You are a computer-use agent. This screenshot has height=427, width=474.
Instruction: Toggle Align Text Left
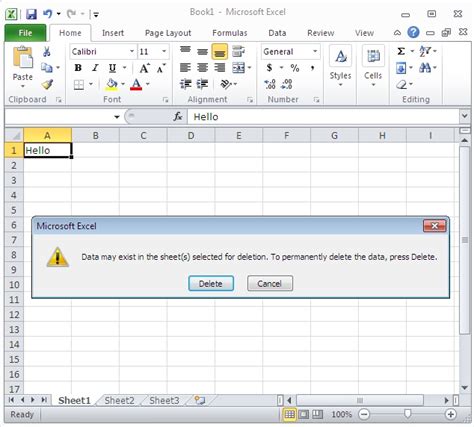pos(185,68)
